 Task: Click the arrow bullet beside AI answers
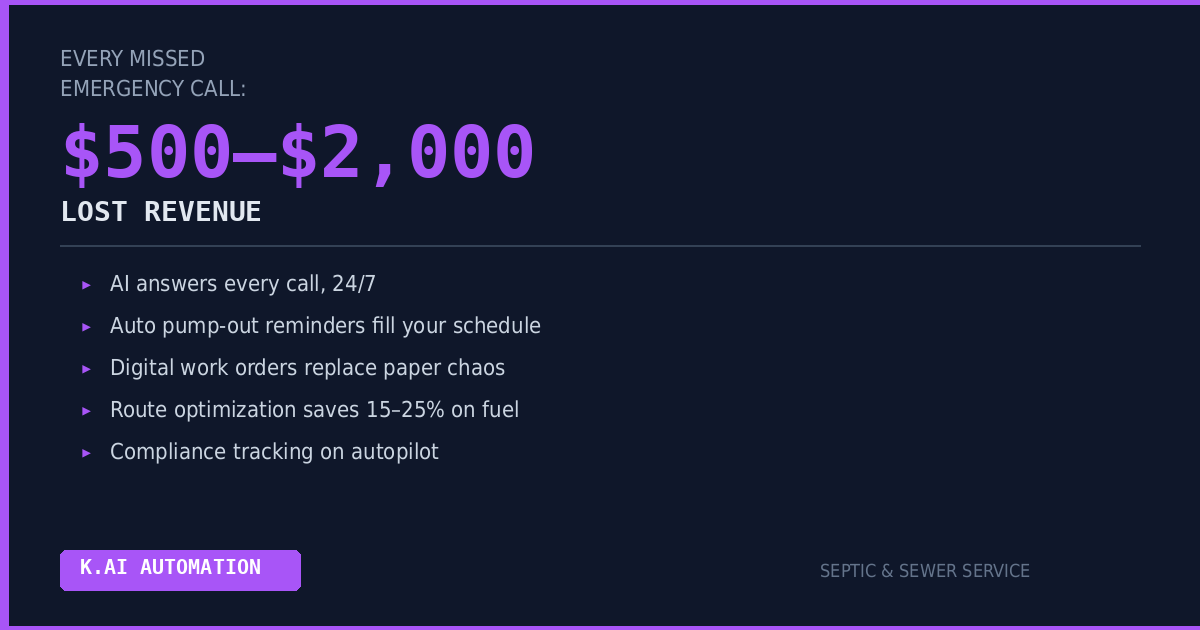coord(86,285)
